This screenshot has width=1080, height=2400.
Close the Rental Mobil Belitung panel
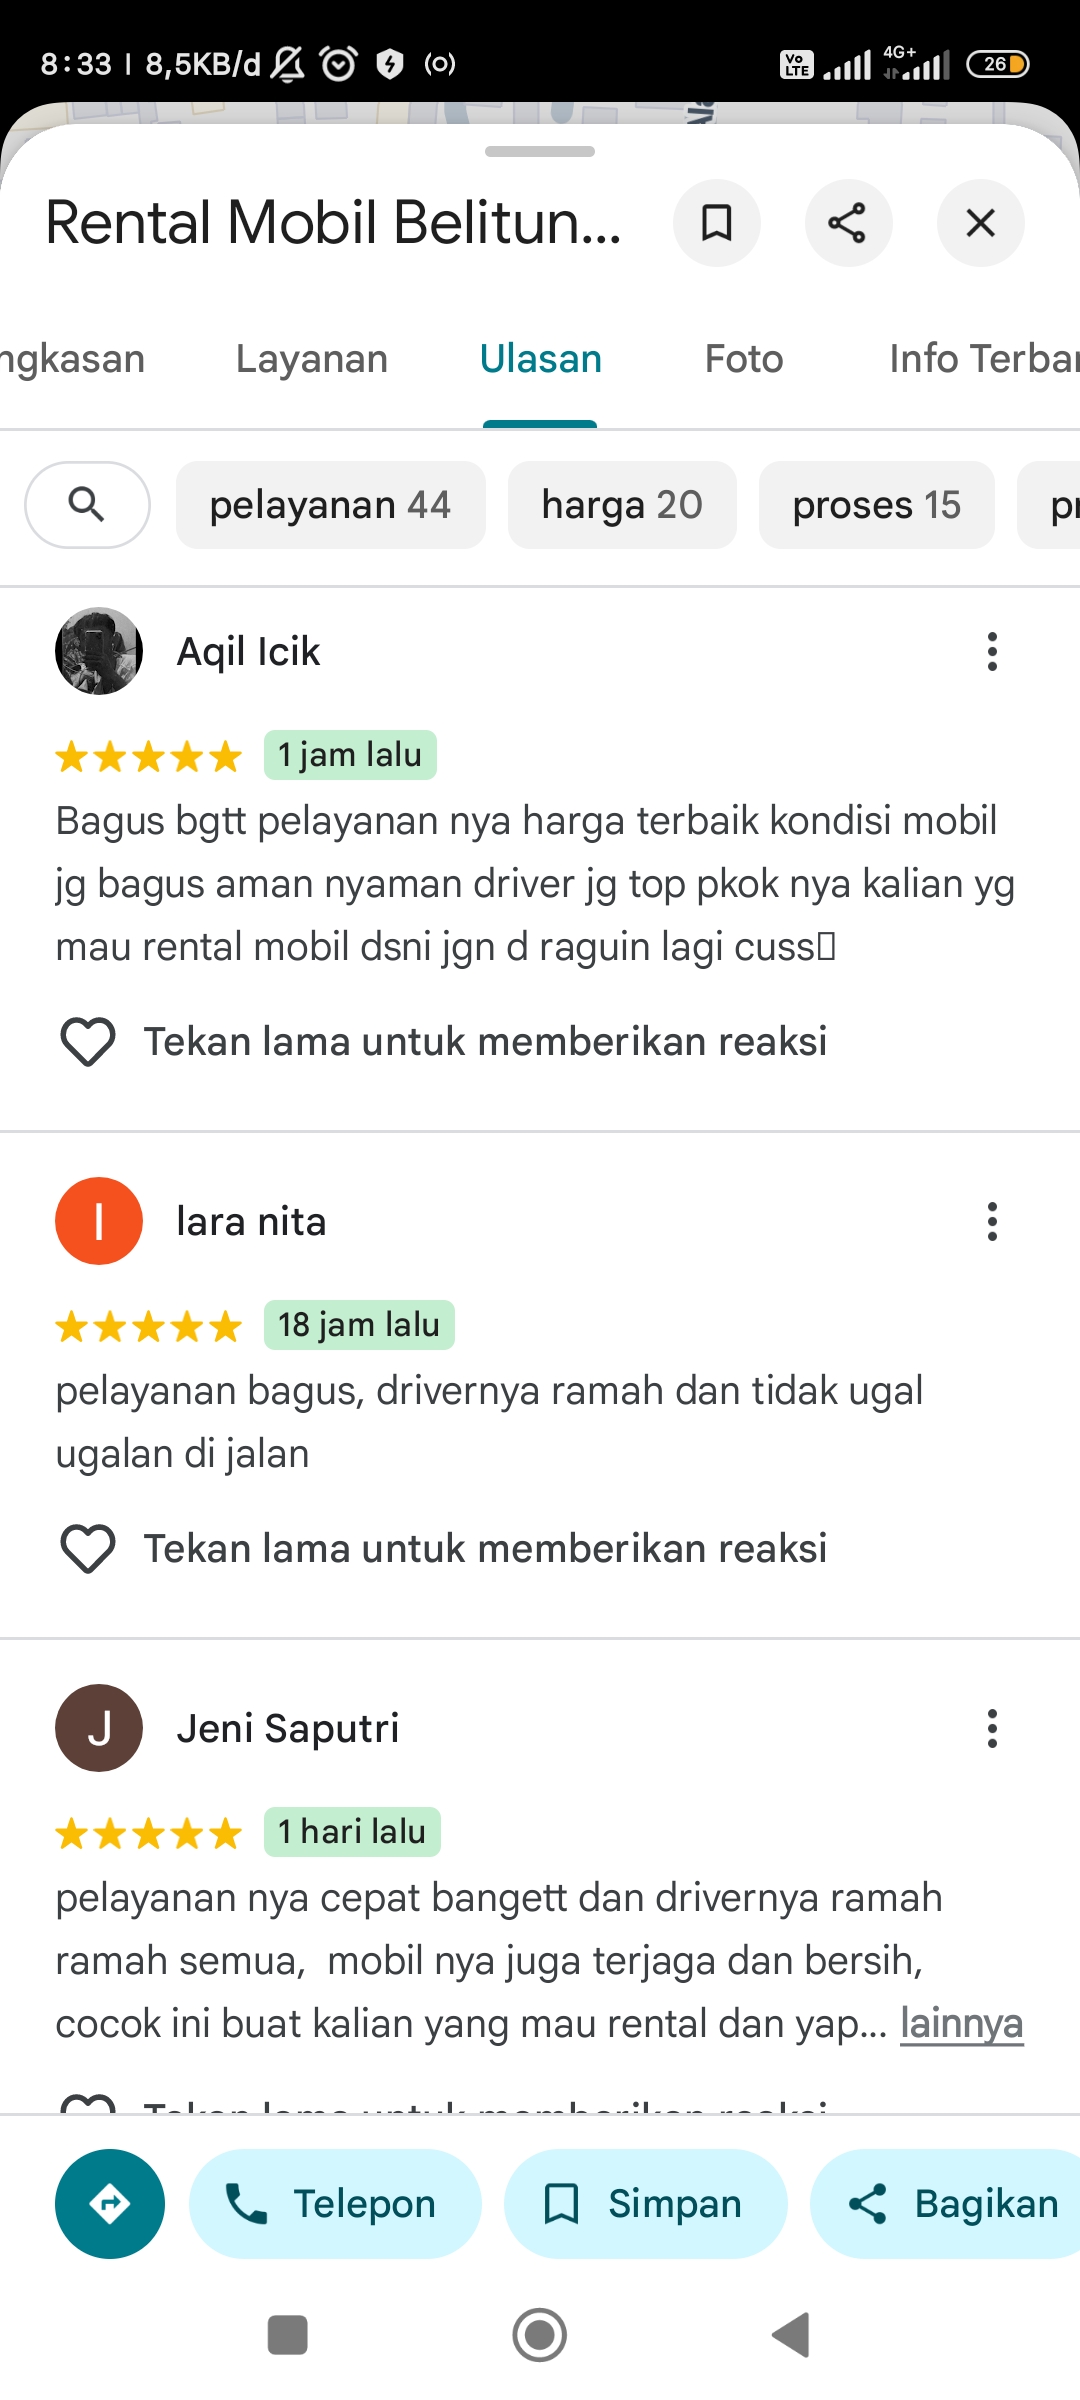pos(980,223)
